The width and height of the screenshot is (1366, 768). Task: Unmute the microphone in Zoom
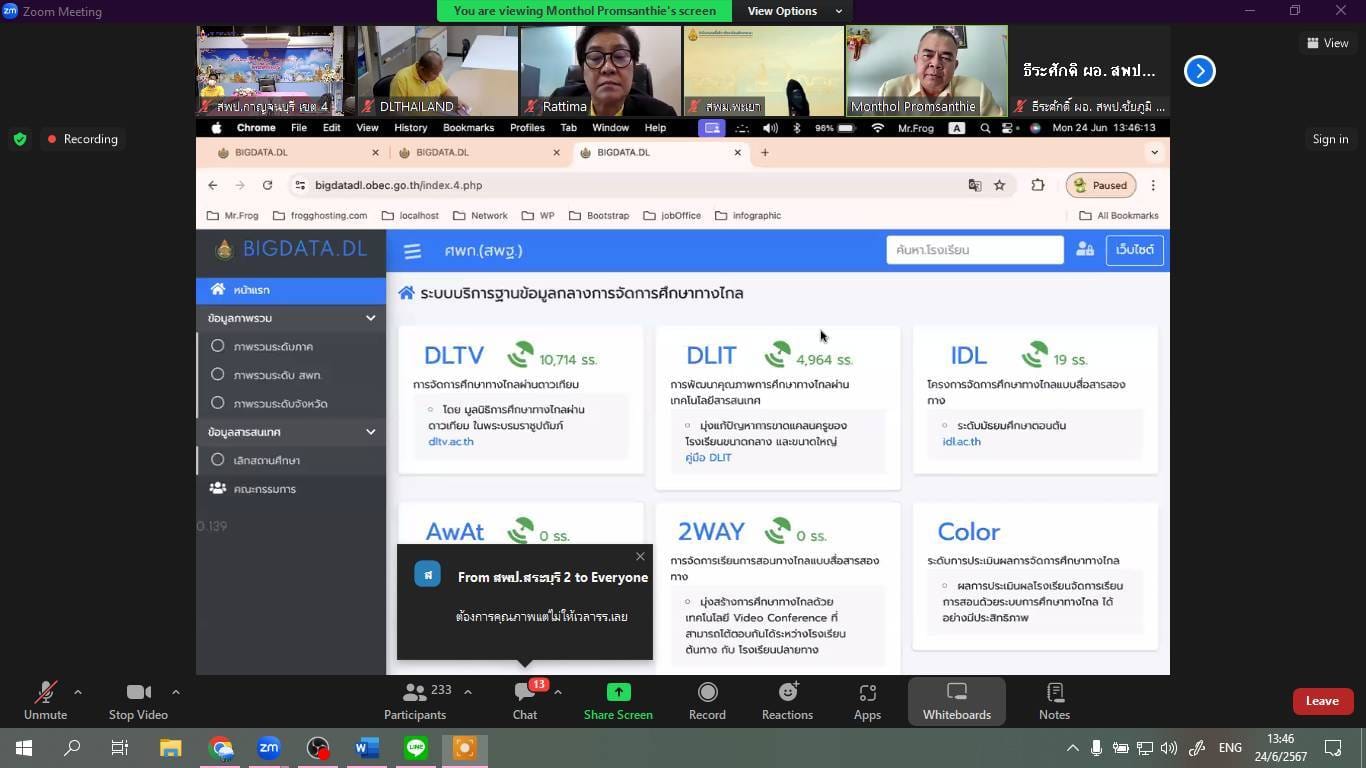pos(45,701)
